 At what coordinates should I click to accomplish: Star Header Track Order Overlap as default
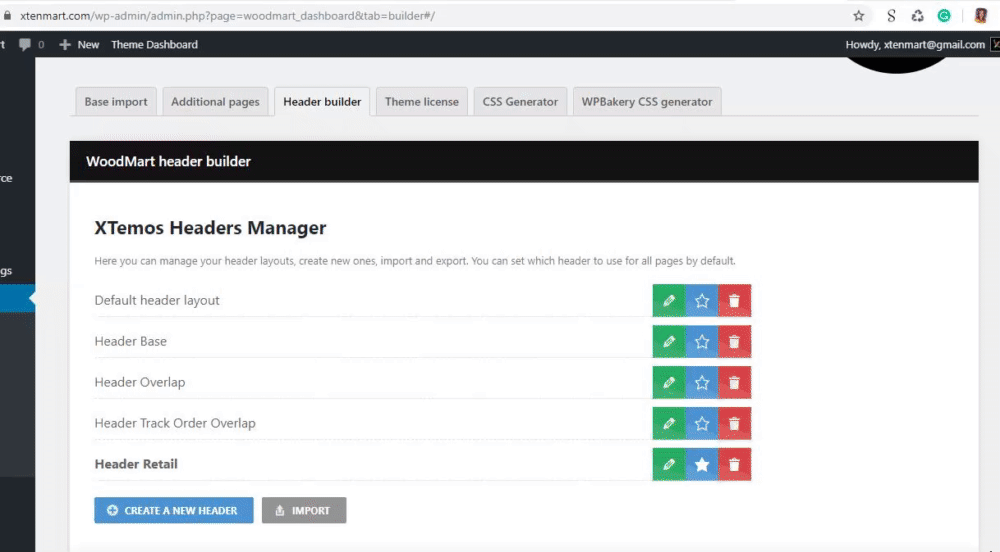point(702,423)
